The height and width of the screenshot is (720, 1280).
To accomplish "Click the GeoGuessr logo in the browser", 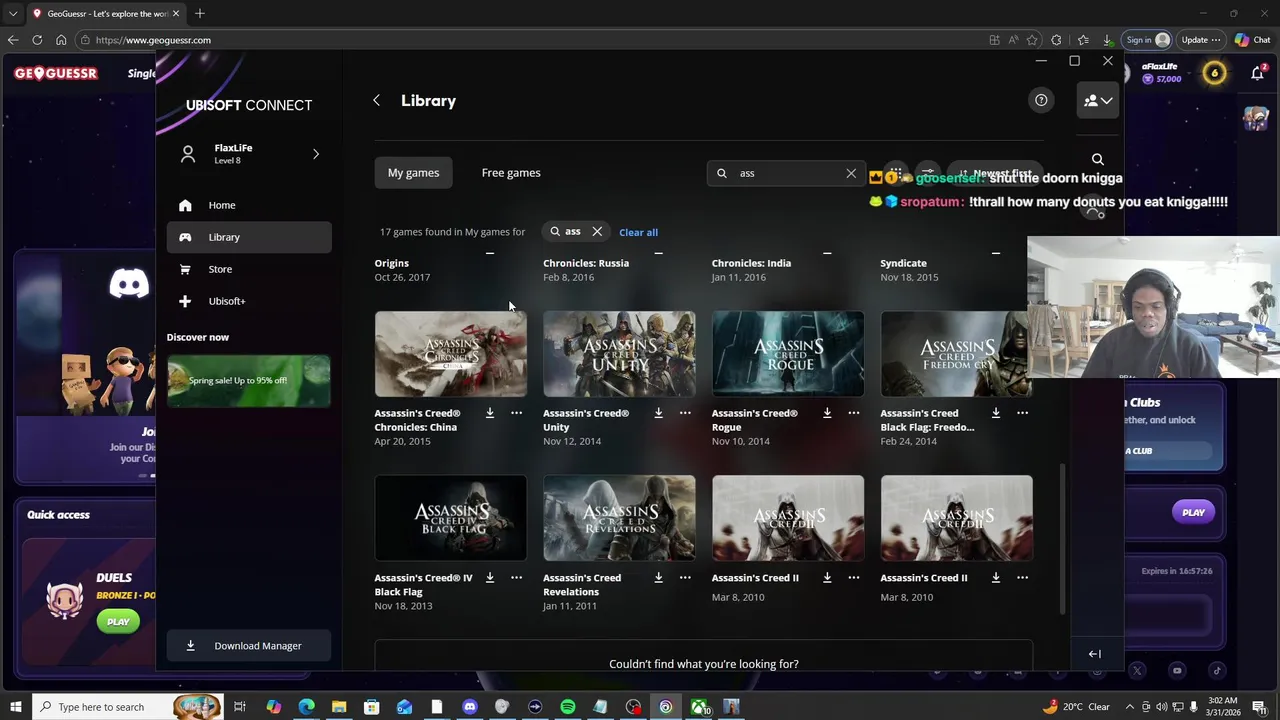I will [56, 73].
